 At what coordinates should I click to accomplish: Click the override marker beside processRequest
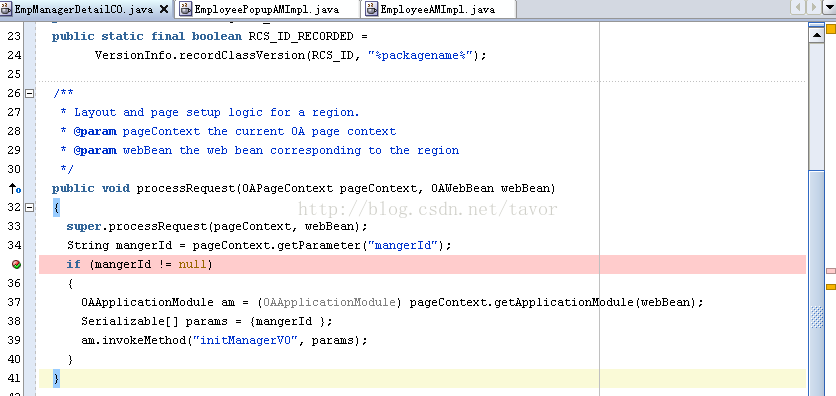tap(15, 188)
